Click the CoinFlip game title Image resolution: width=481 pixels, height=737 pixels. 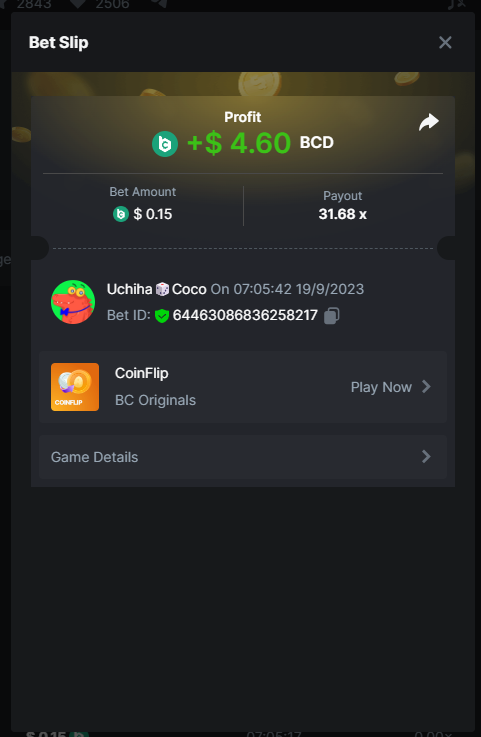pyautogui.click(x=142, y=373)
